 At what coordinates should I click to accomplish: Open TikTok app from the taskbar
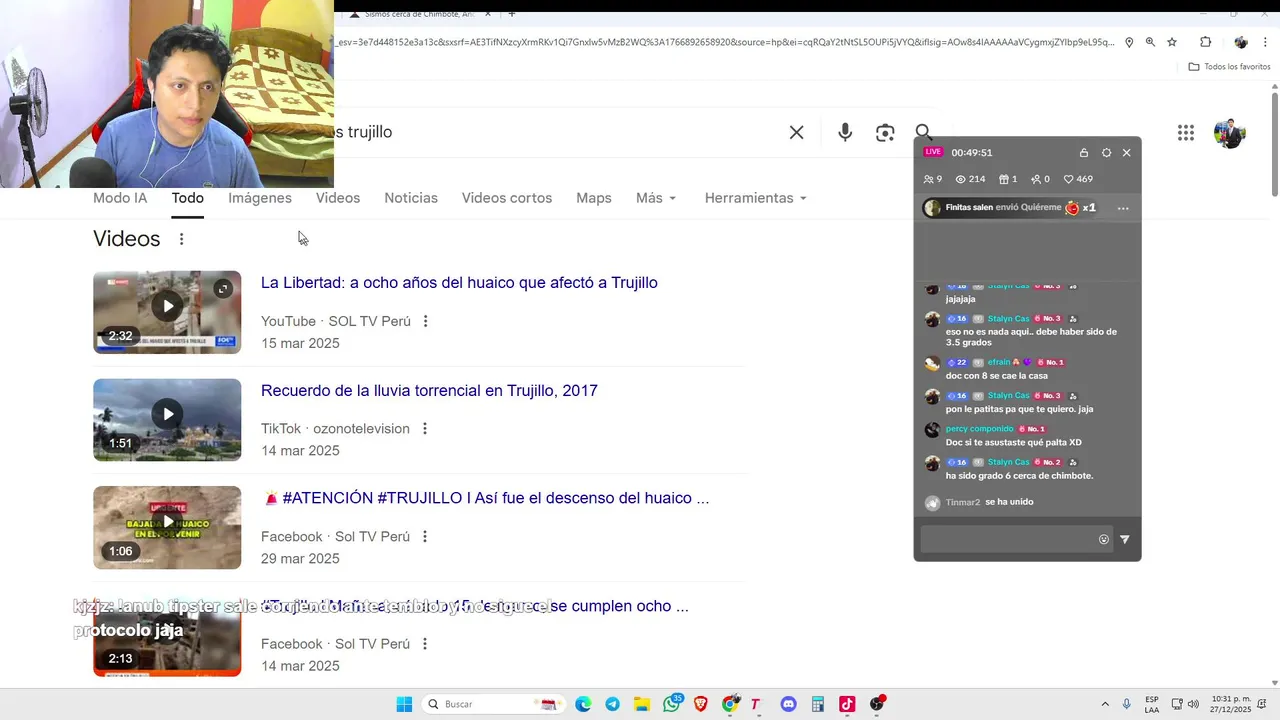coord(847,704)
